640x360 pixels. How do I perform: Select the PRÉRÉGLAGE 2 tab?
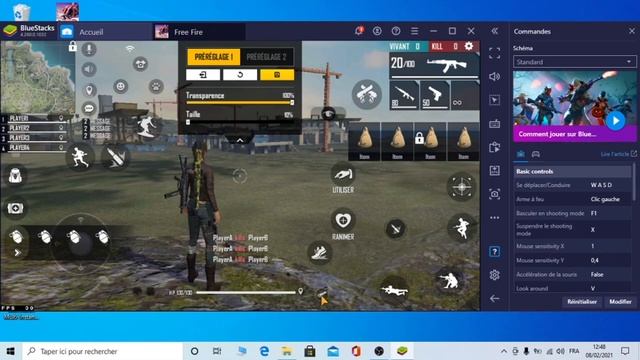point(266,57)
